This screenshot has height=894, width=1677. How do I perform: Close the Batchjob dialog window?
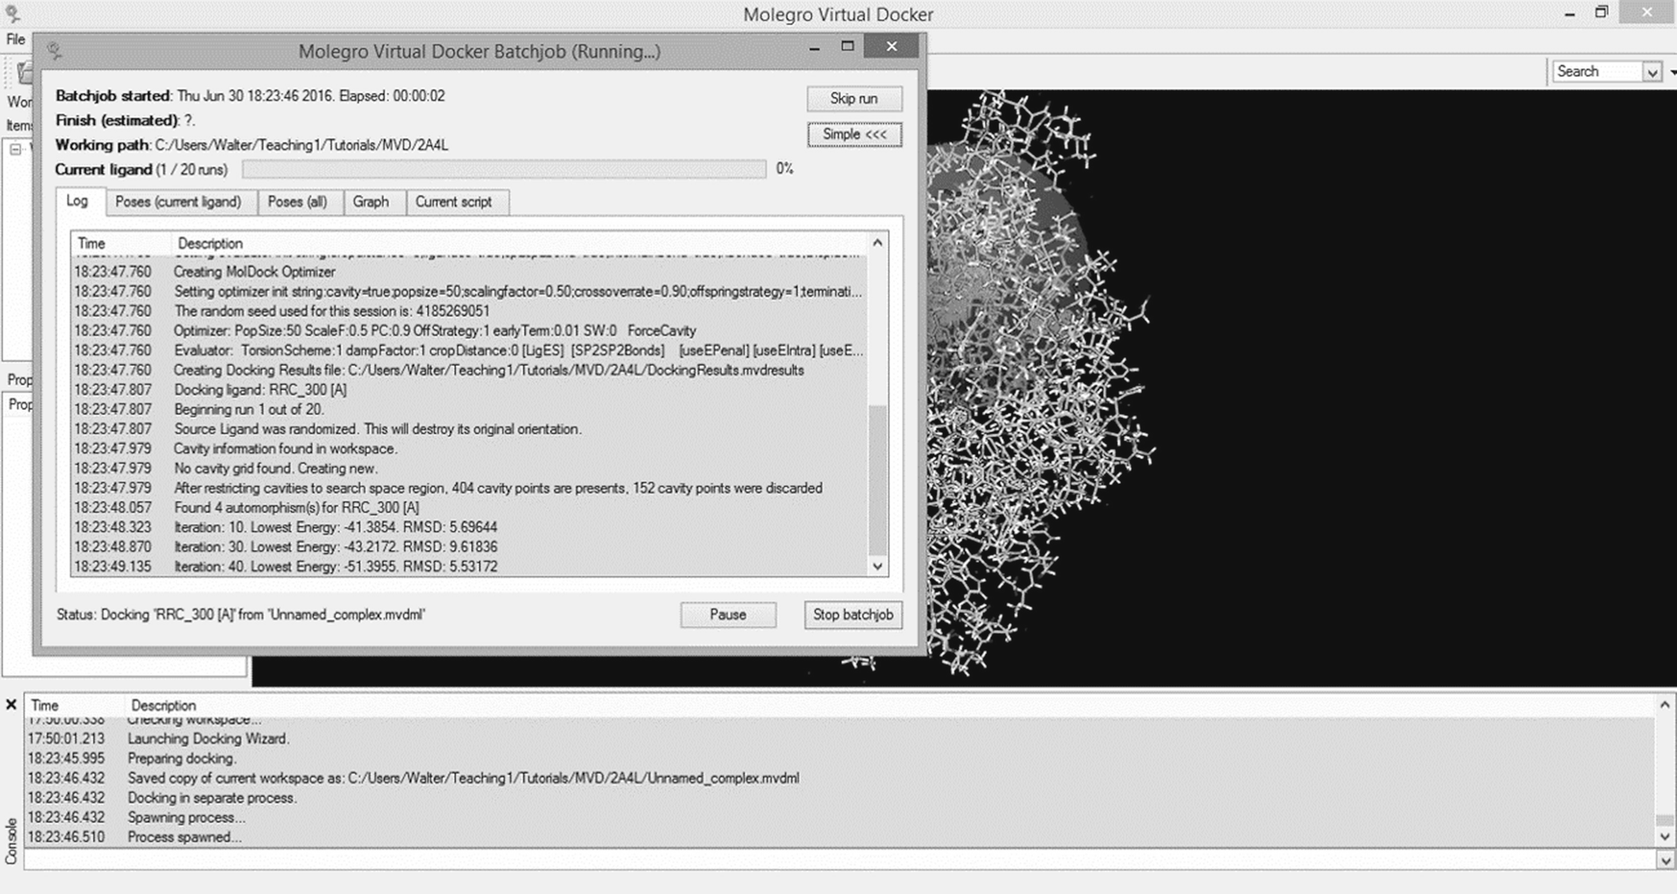[891, 47]
